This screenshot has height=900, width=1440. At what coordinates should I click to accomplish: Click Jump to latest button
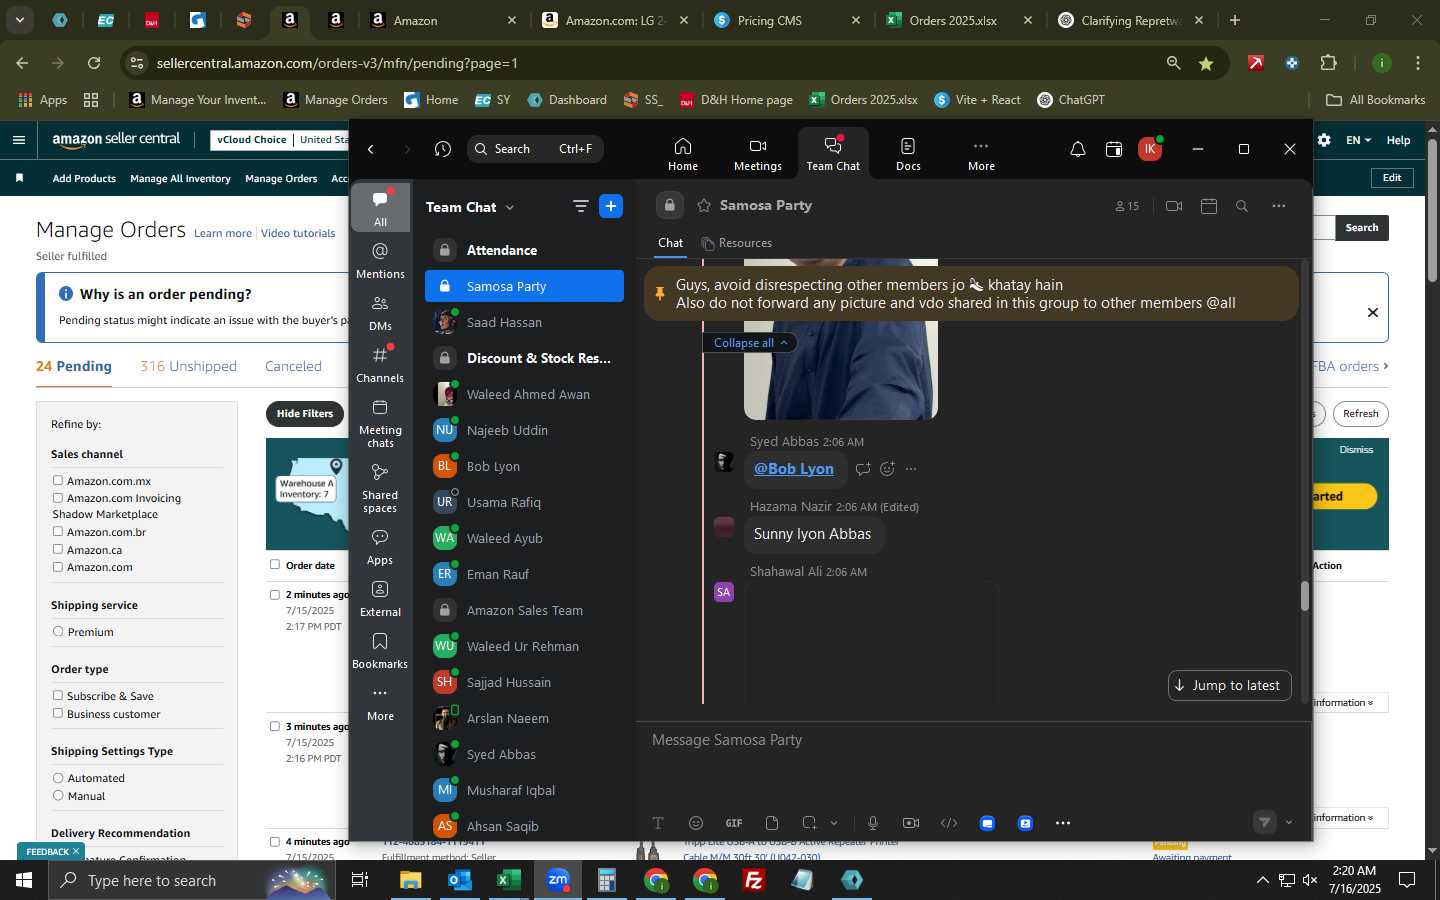point(1229,685)
